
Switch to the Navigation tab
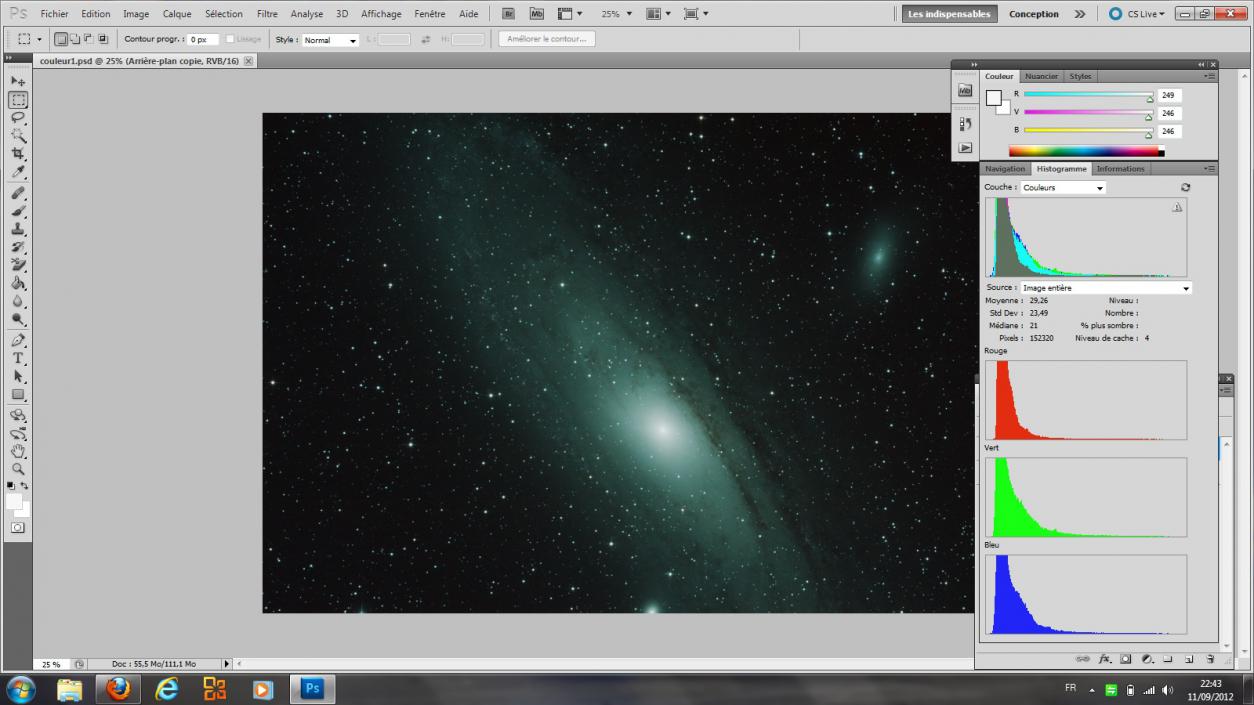(x=1005, y=169)
